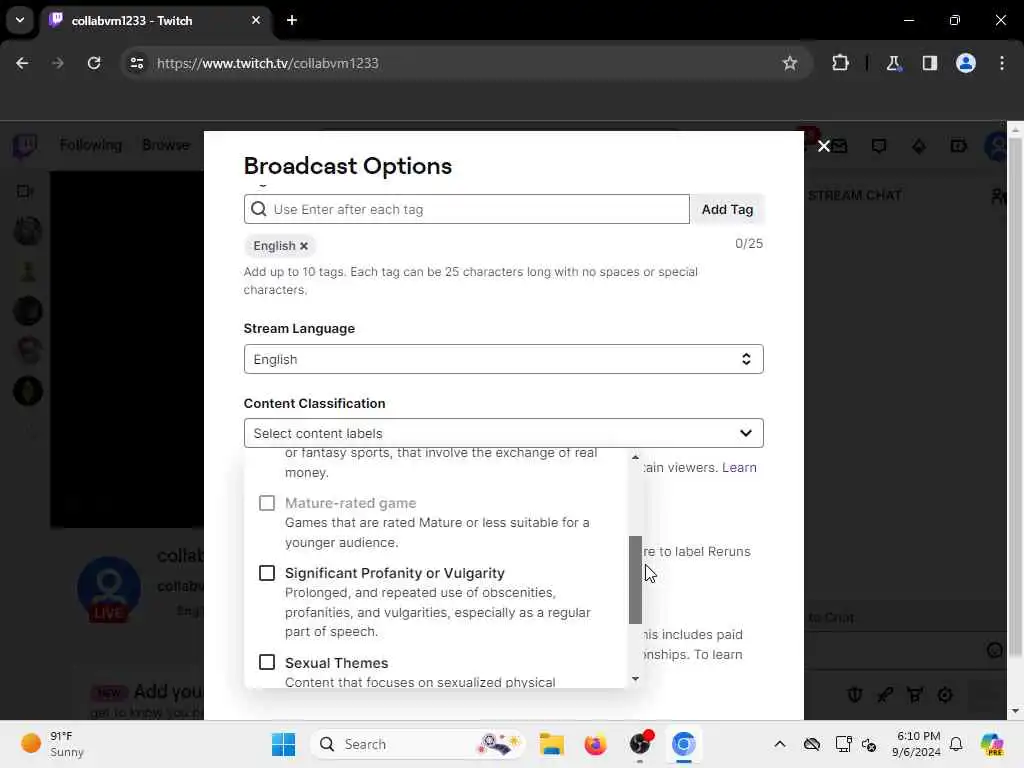Launch Firefox from the taskbar

(x=595, y=744)
